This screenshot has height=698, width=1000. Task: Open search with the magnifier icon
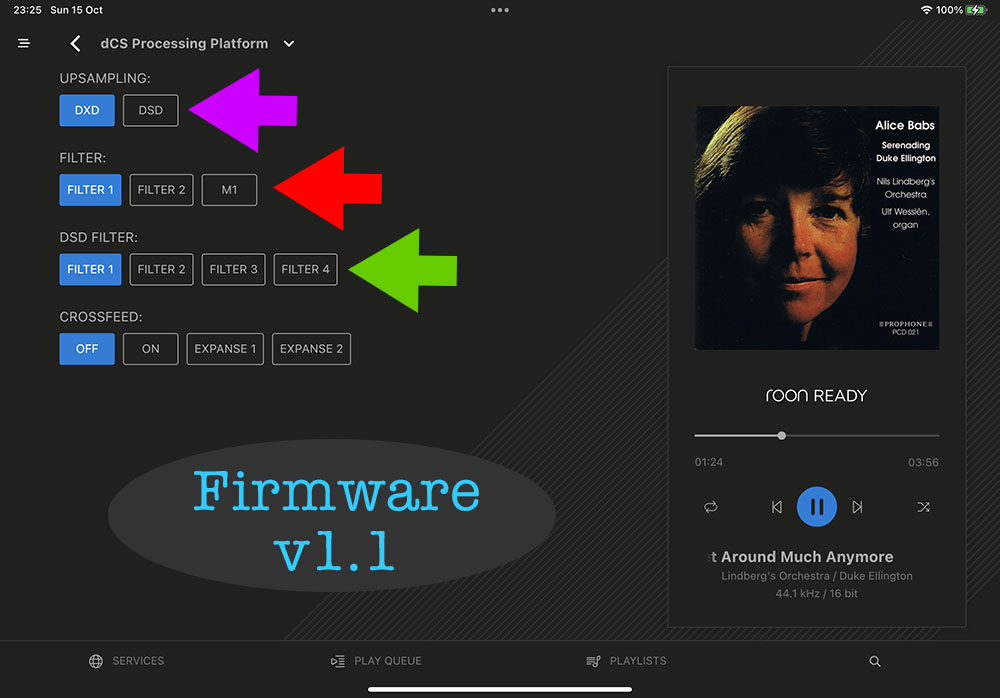(875, 661)
